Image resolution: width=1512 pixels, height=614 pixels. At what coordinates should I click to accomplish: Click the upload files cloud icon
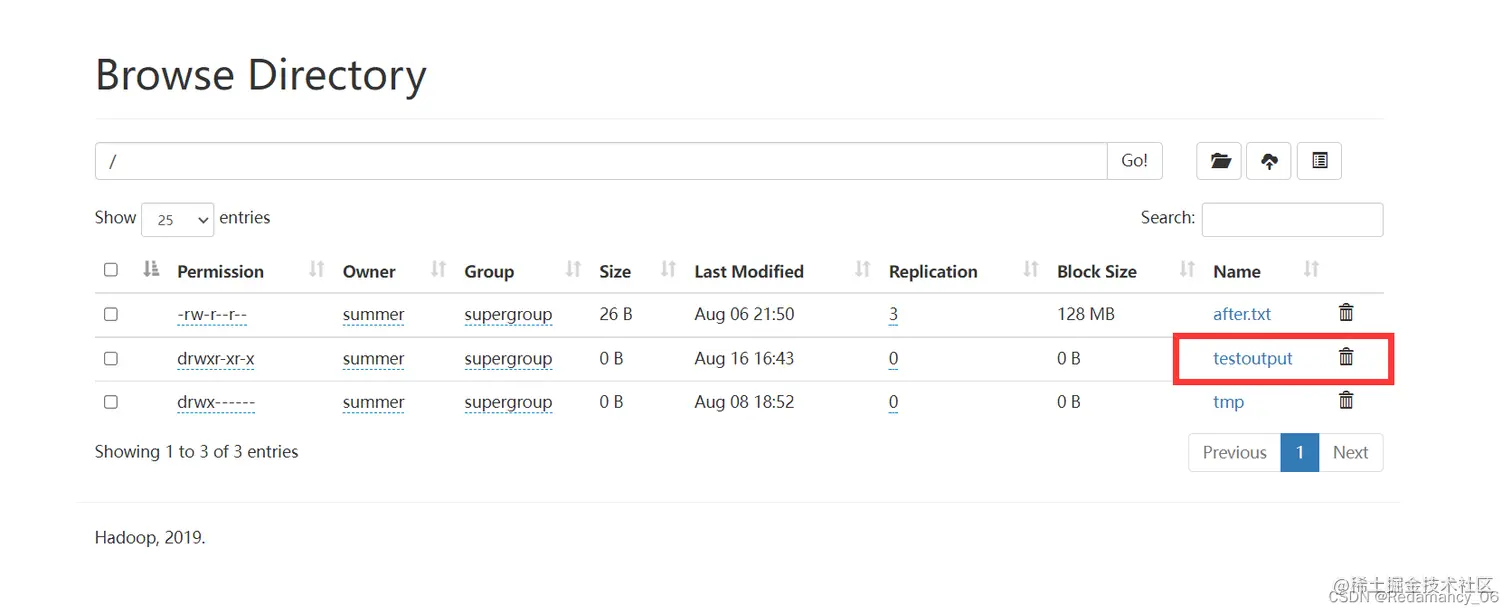click(1269, 161)
